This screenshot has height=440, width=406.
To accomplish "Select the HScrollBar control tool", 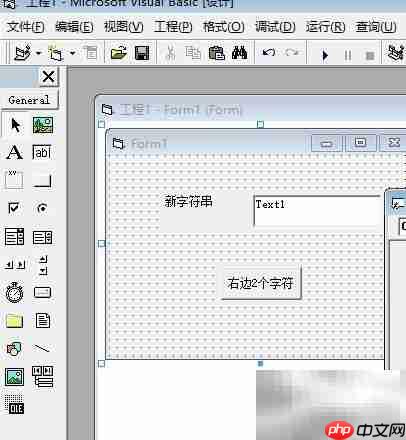I will click(x=15, y=265).
